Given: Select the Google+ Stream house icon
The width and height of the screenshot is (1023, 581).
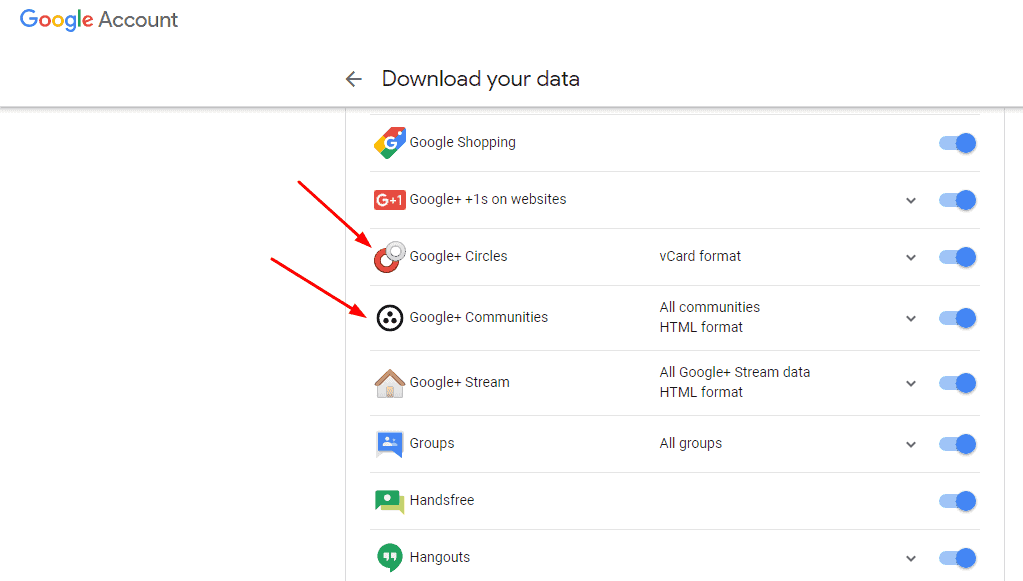Looking at the screenshot, I should pos(389,383).
